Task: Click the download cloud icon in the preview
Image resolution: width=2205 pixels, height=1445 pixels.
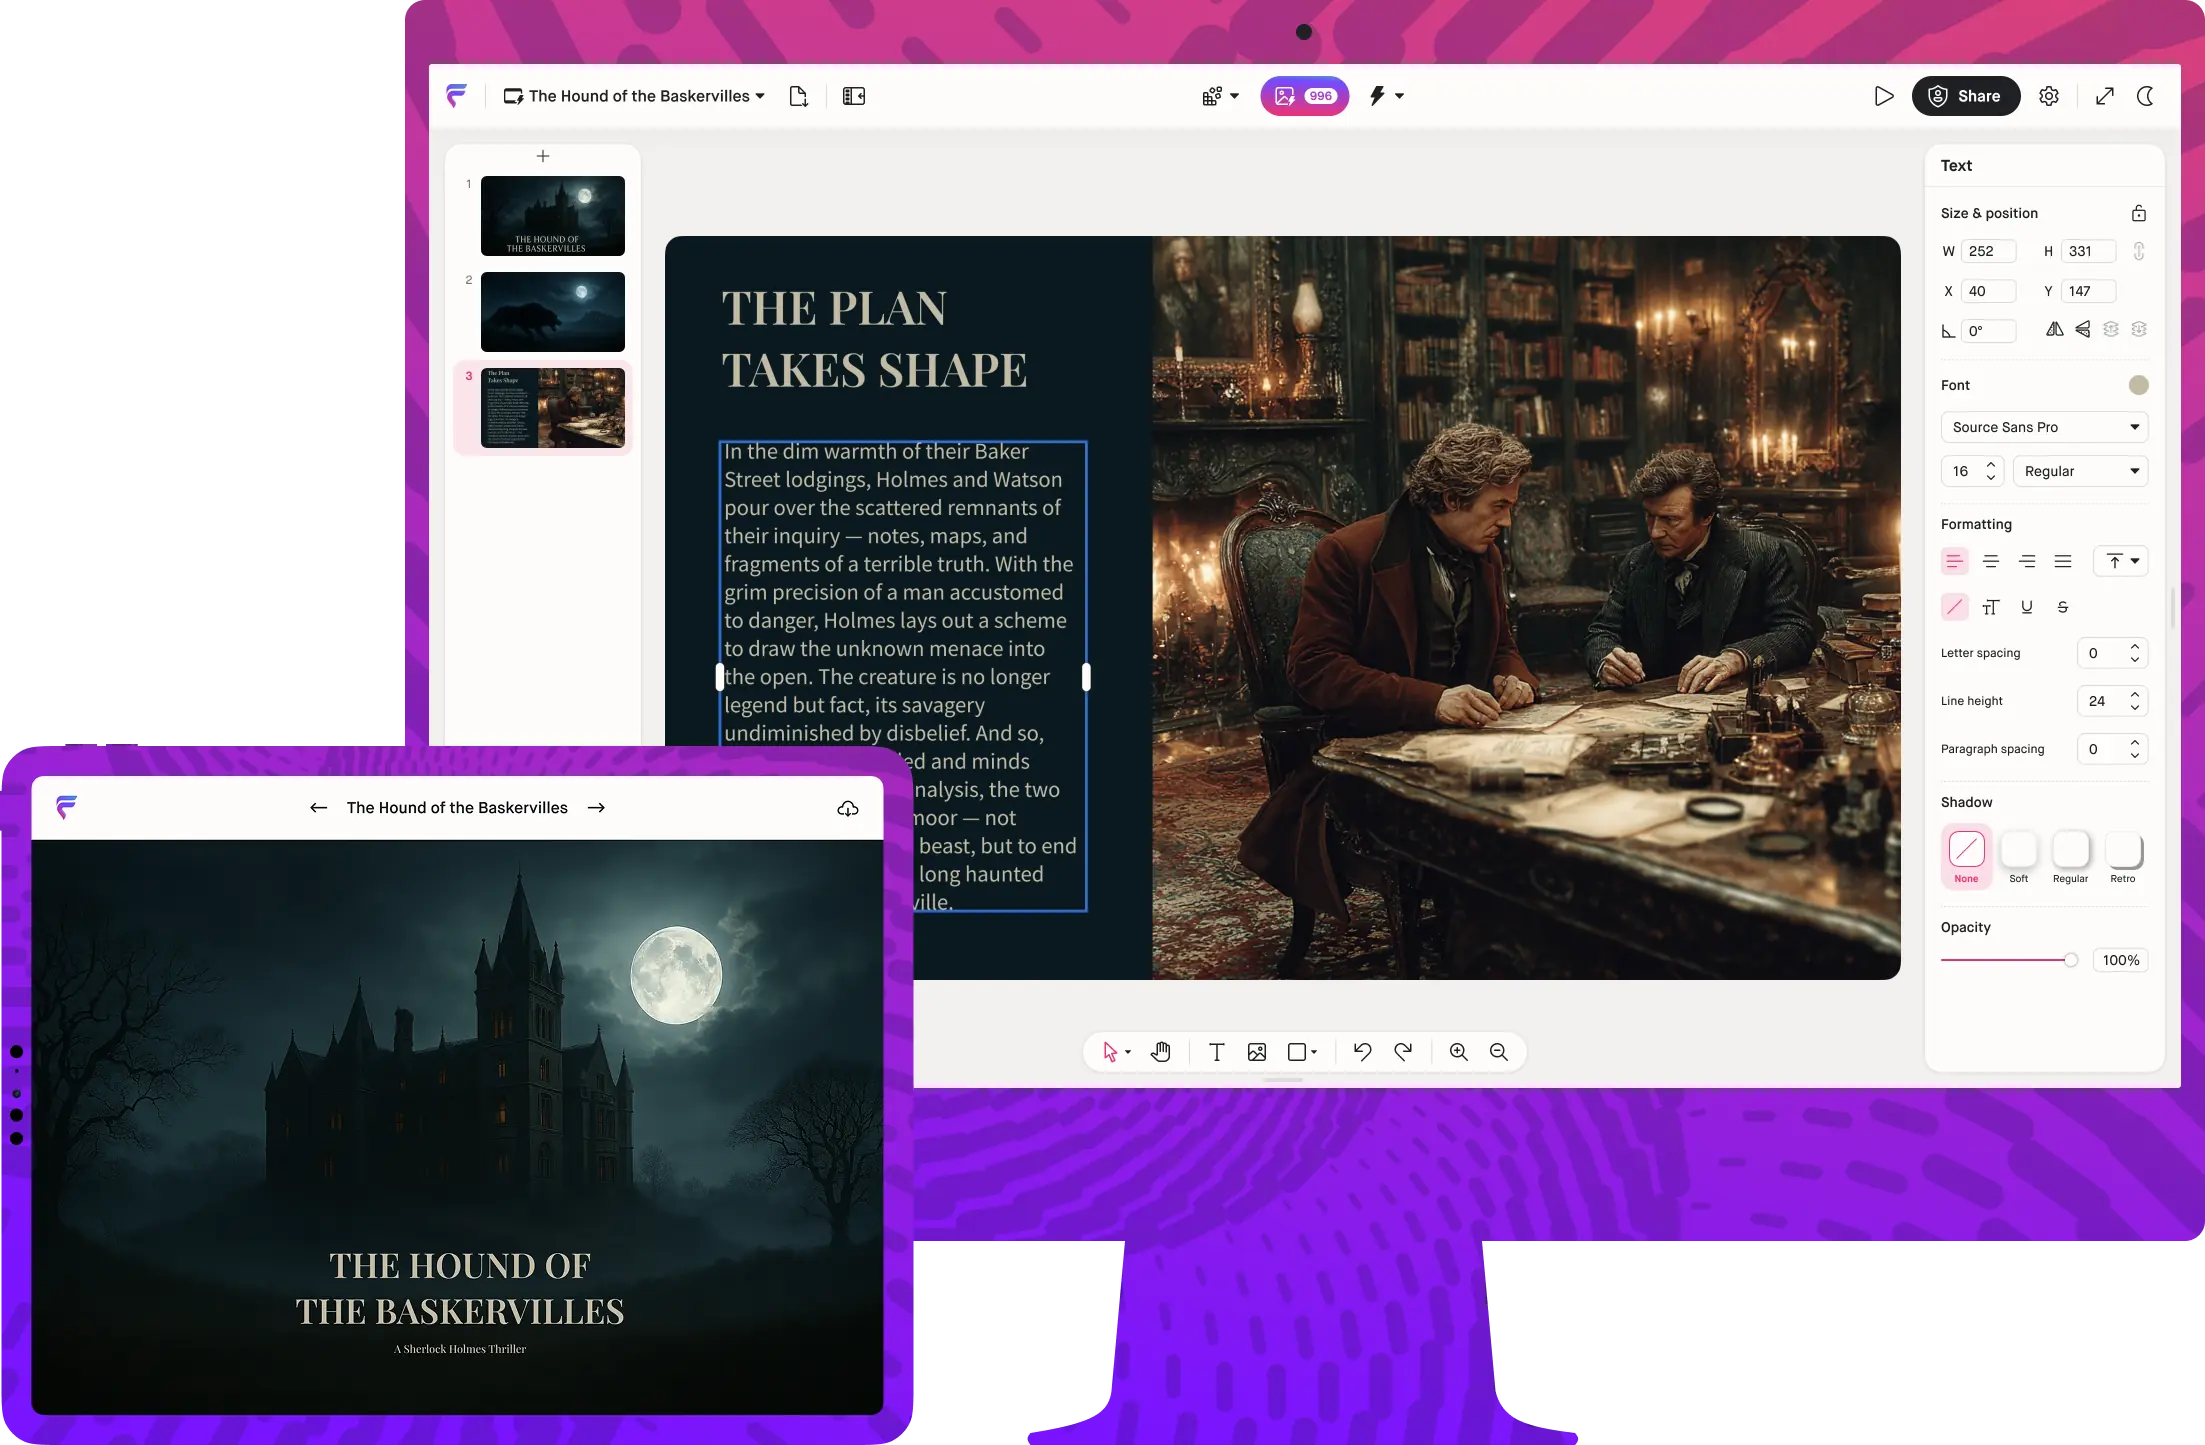Action: [847, 808]
